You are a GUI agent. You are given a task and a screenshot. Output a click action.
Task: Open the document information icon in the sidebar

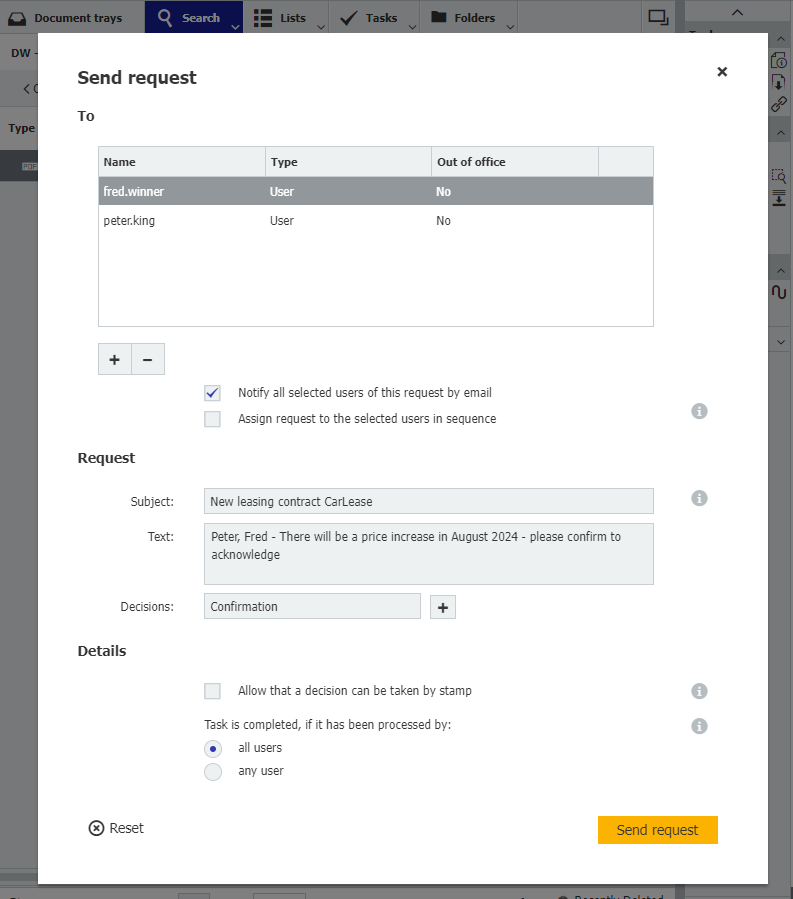(x=779, y=62)
